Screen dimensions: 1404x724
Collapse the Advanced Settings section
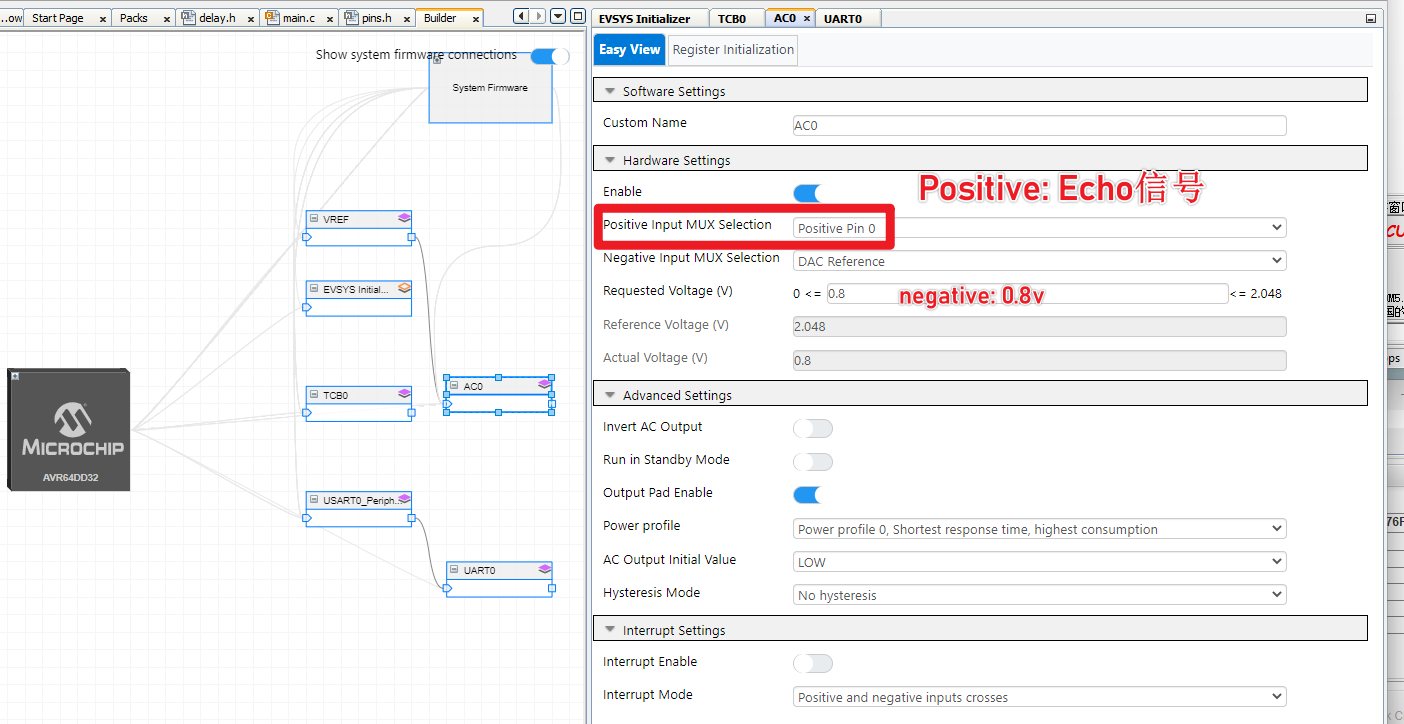[x=610, y=395]
